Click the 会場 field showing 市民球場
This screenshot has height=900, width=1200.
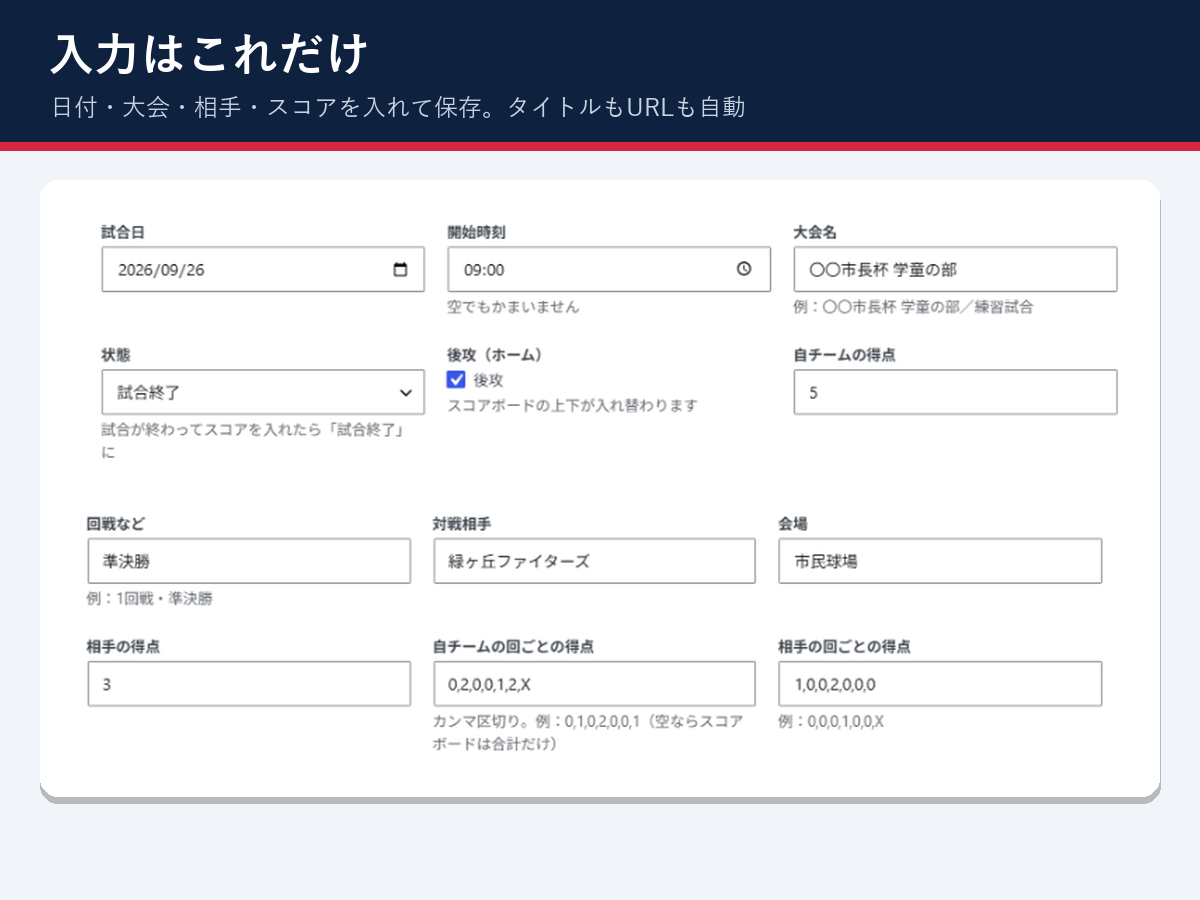(940, 561)
